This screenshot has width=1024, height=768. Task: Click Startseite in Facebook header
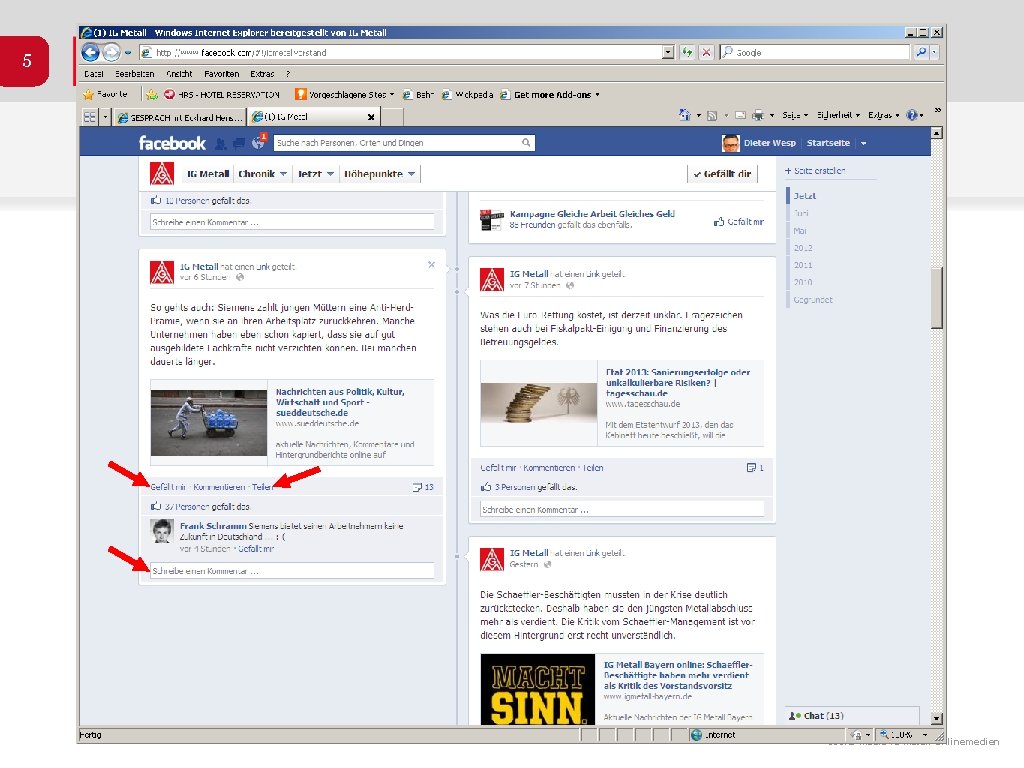coord(828,143)
